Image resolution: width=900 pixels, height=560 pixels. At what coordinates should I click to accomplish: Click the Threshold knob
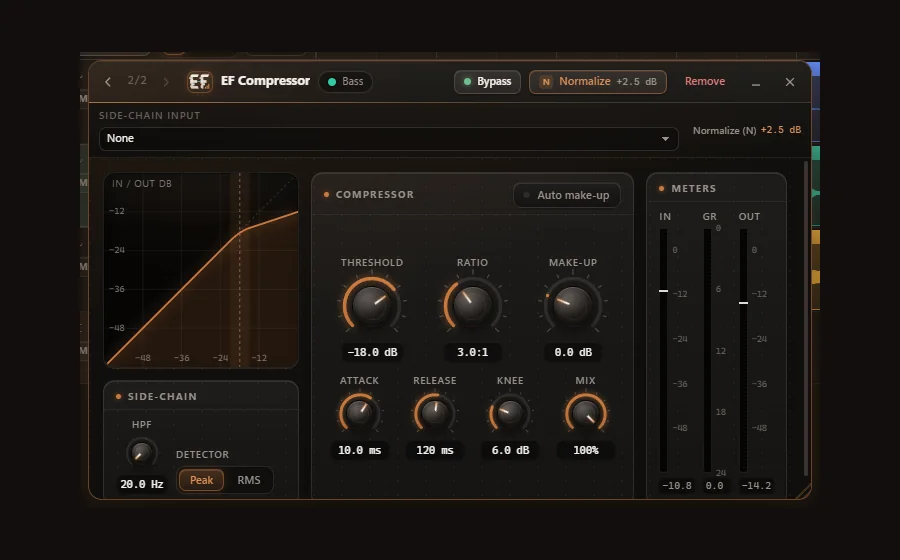pos(371,304)
